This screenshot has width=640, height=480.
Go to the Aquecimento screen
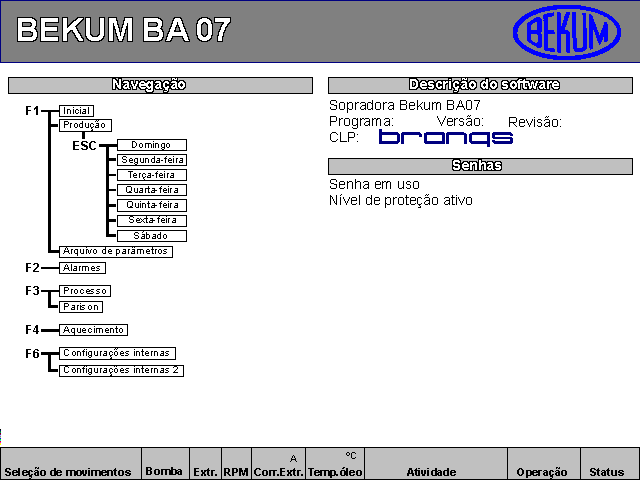93,330
